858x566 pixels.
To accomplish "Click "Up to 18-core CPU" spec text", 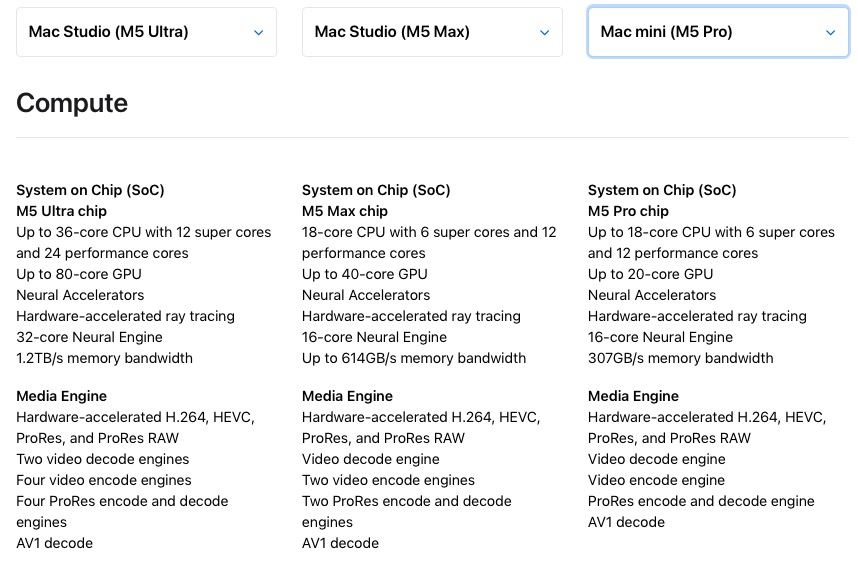I will point(650,232).
